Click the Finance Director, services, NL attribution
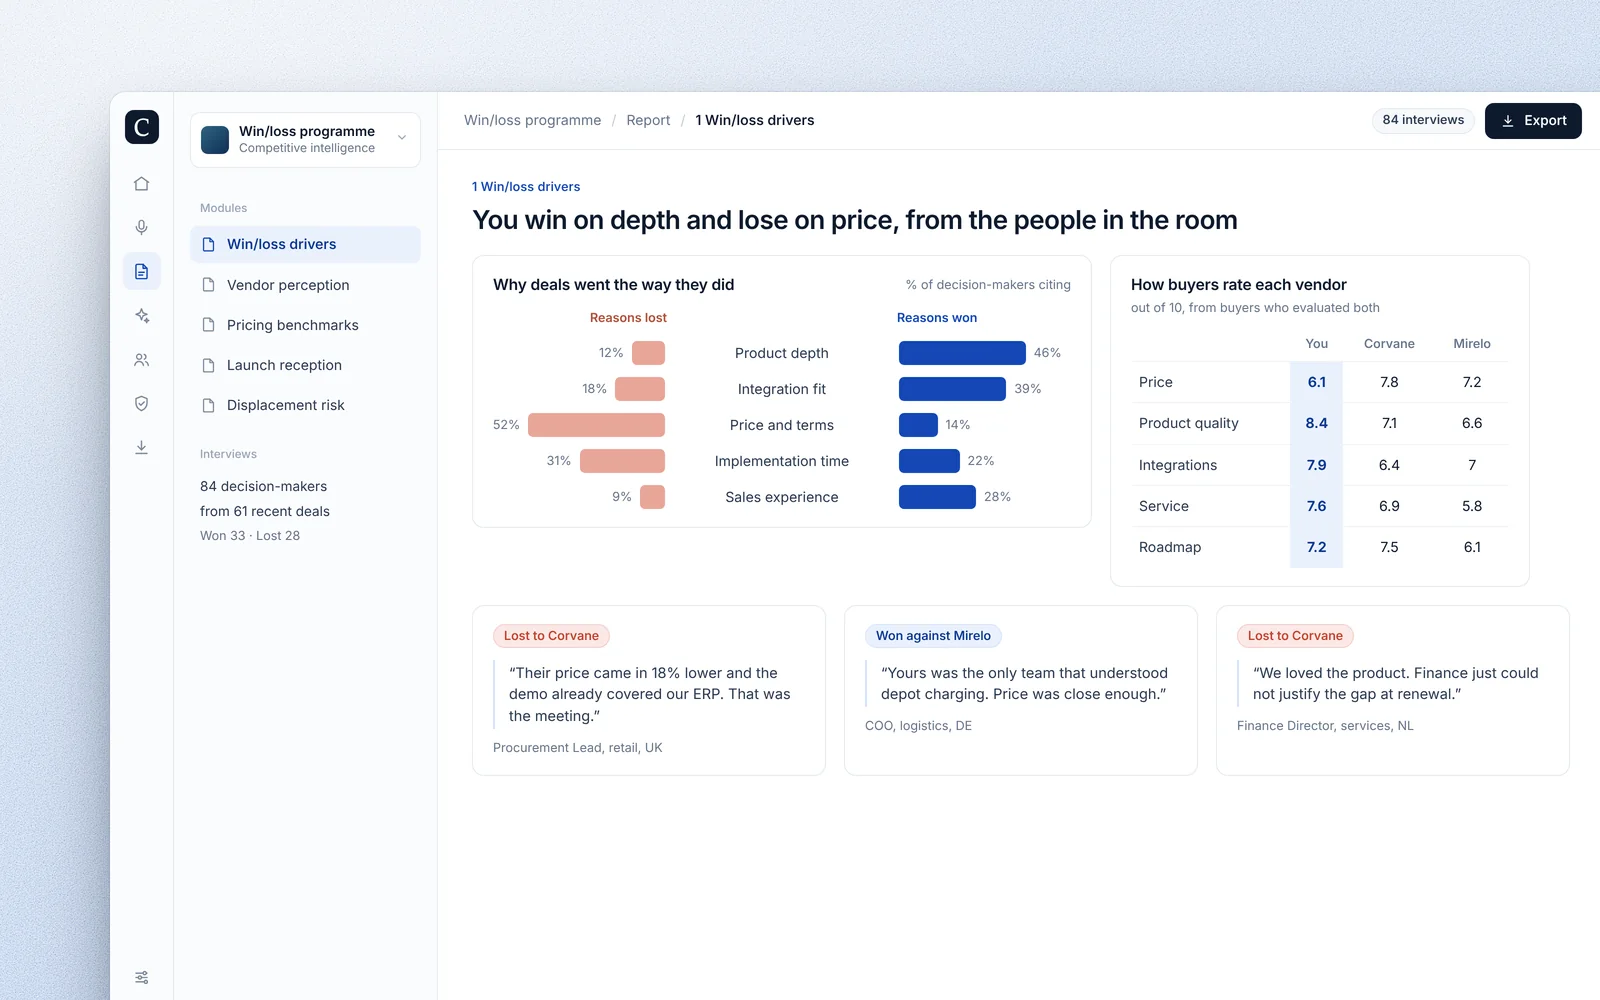 click(1325, 726)
